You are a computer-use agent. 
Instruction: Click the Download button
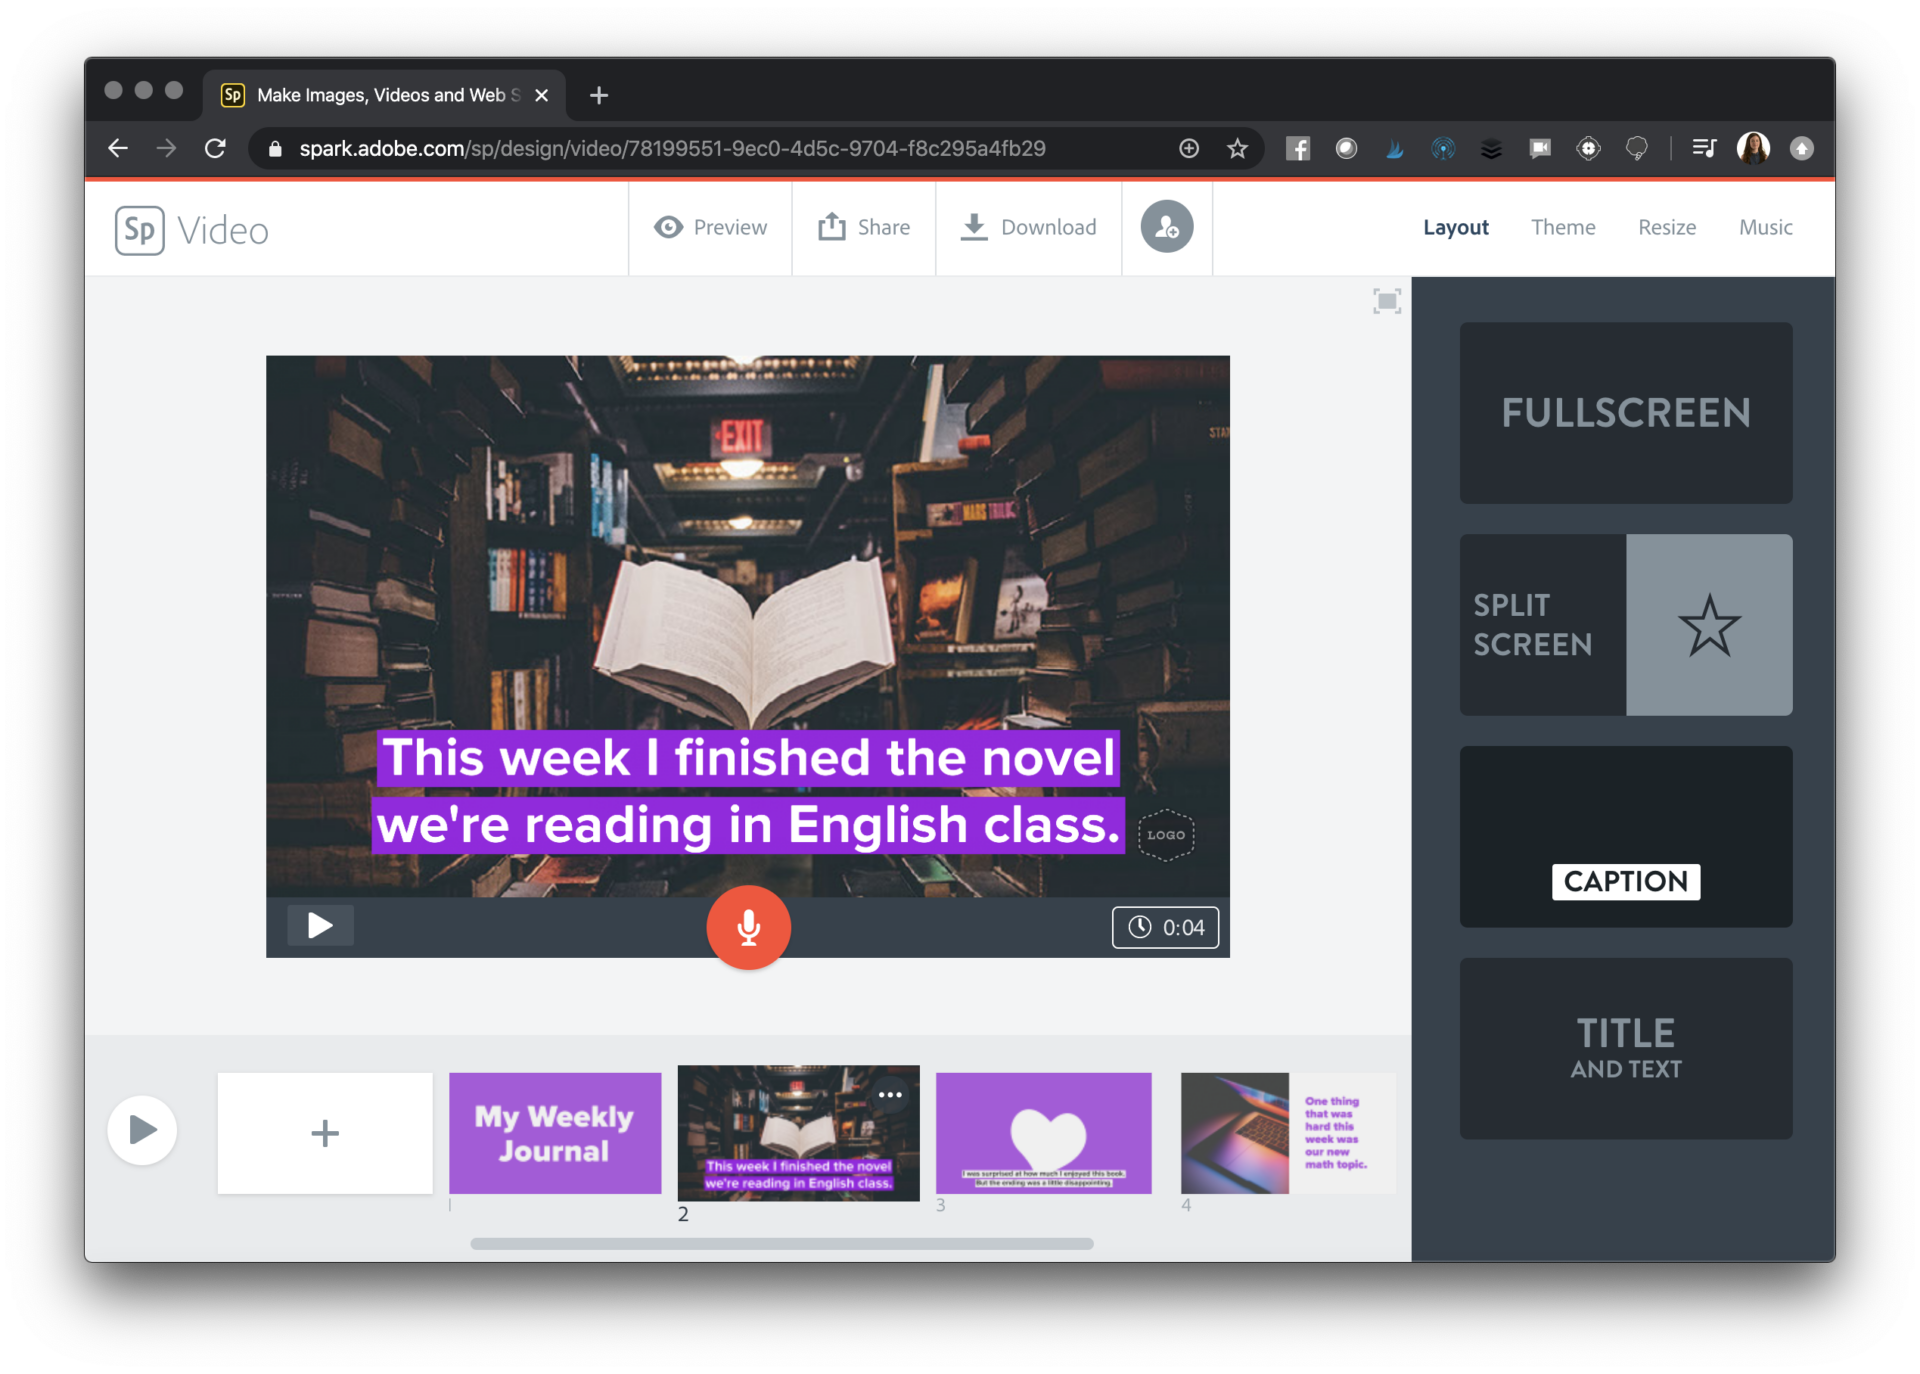[1028, 227]
